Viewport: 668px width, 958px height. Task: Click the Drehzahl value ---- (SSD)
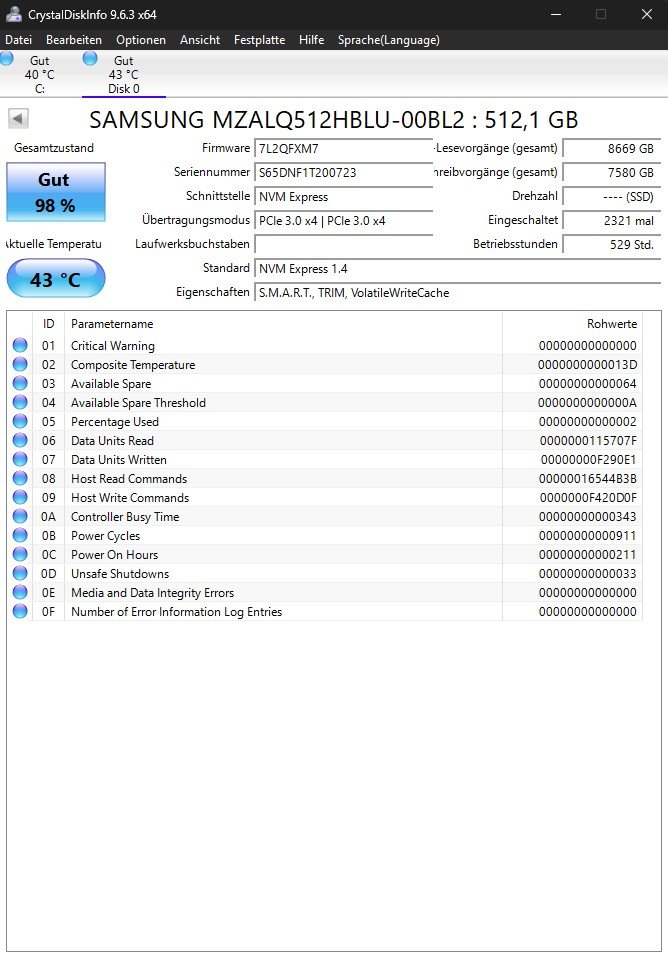612,197
